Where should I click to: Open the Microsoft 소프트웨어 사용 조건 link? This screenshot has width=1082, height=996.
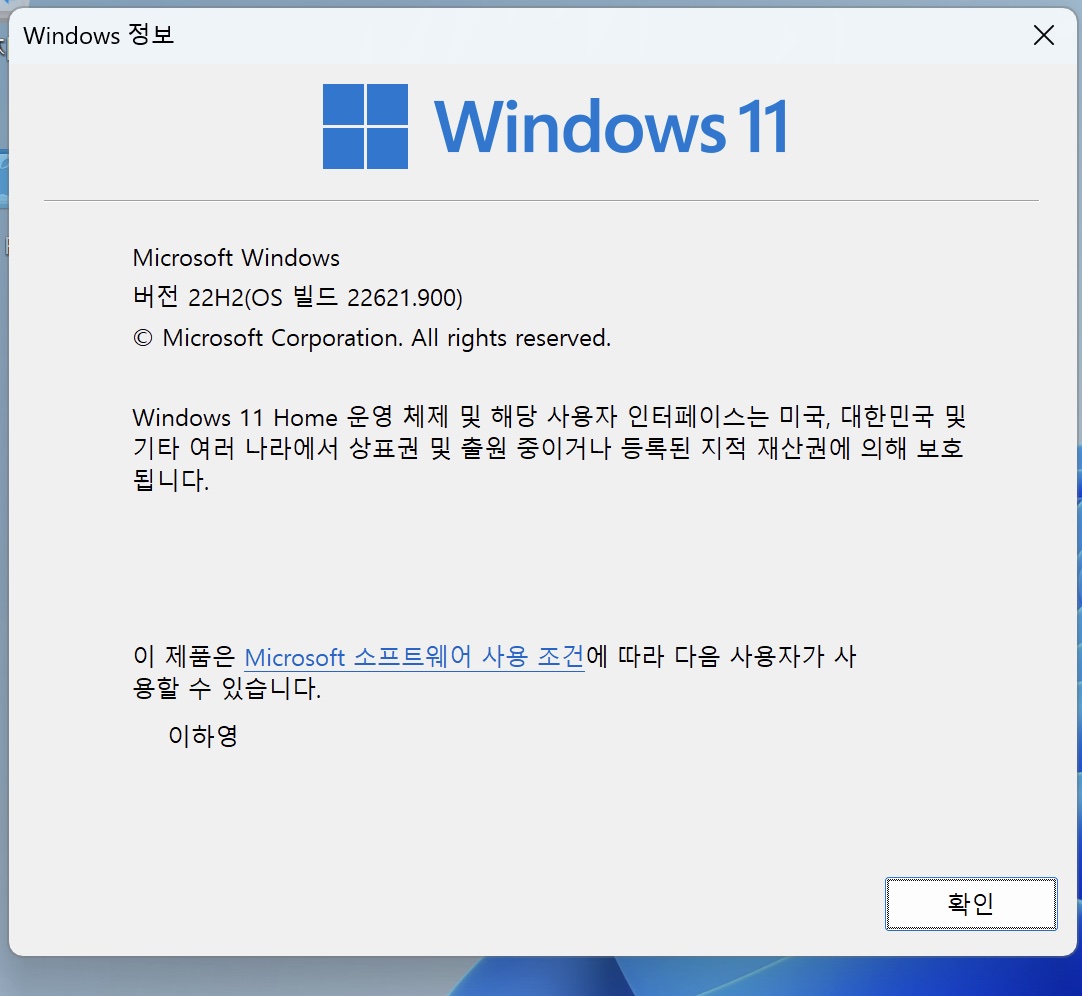pyautogui.click(x=414, y=656)
